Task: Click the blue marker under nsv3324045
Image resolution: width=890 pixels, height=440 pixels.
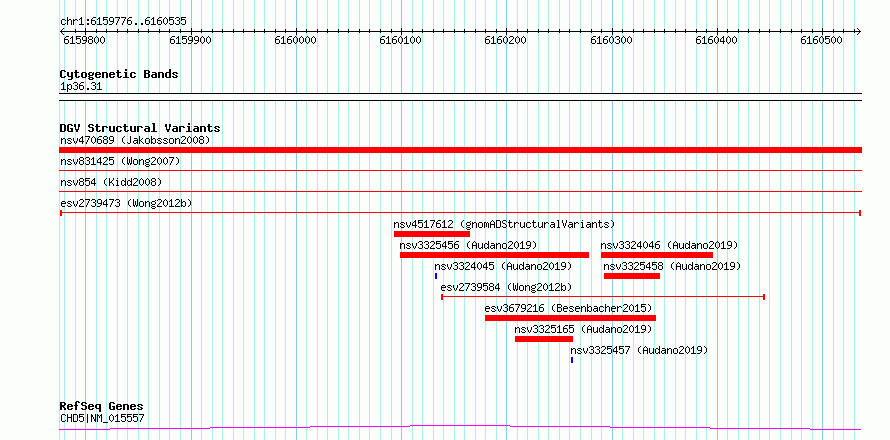Action: click(x=436, y=276)
